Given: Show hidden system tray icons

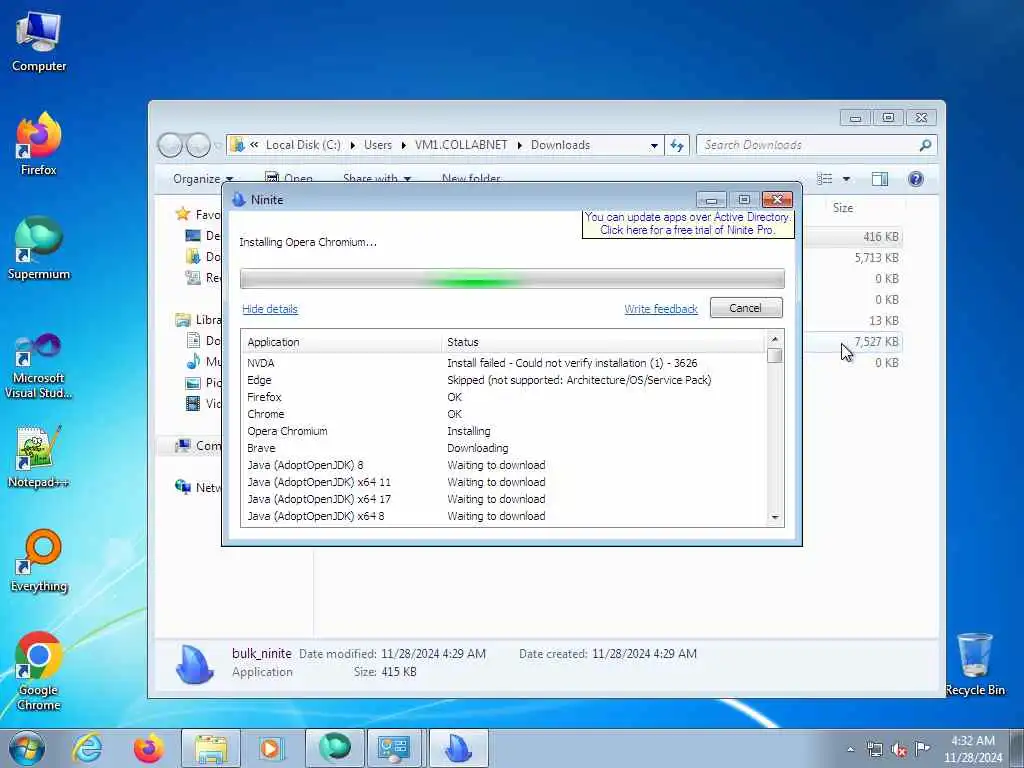Looking at the screenshot, I should (850, 750).
